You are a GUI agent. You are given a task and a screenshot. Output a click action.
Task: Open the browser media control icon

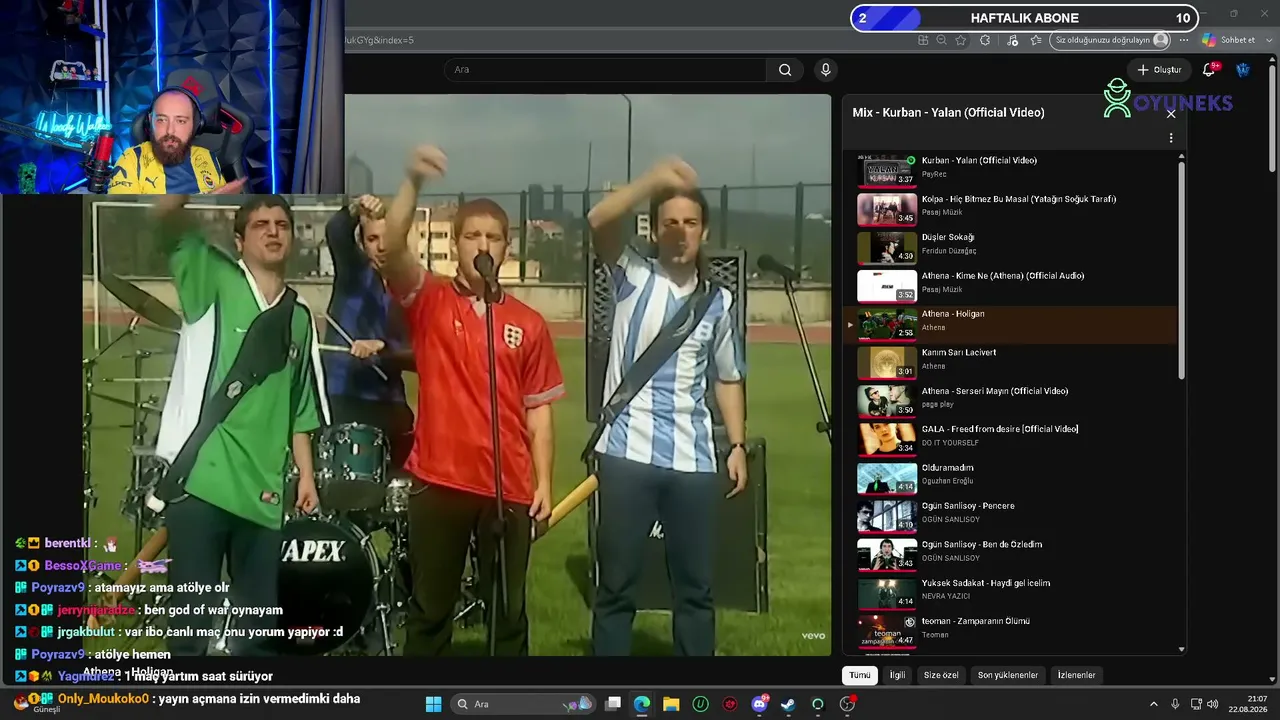[1012, 40]
